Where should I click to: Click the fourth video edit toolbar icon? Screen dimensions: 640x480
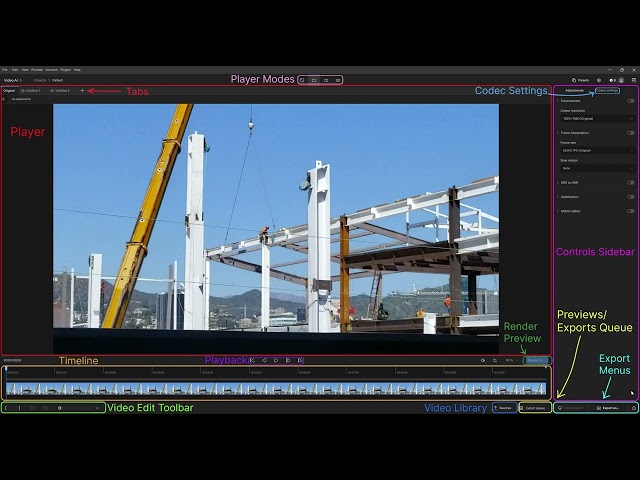click(45, 408)
